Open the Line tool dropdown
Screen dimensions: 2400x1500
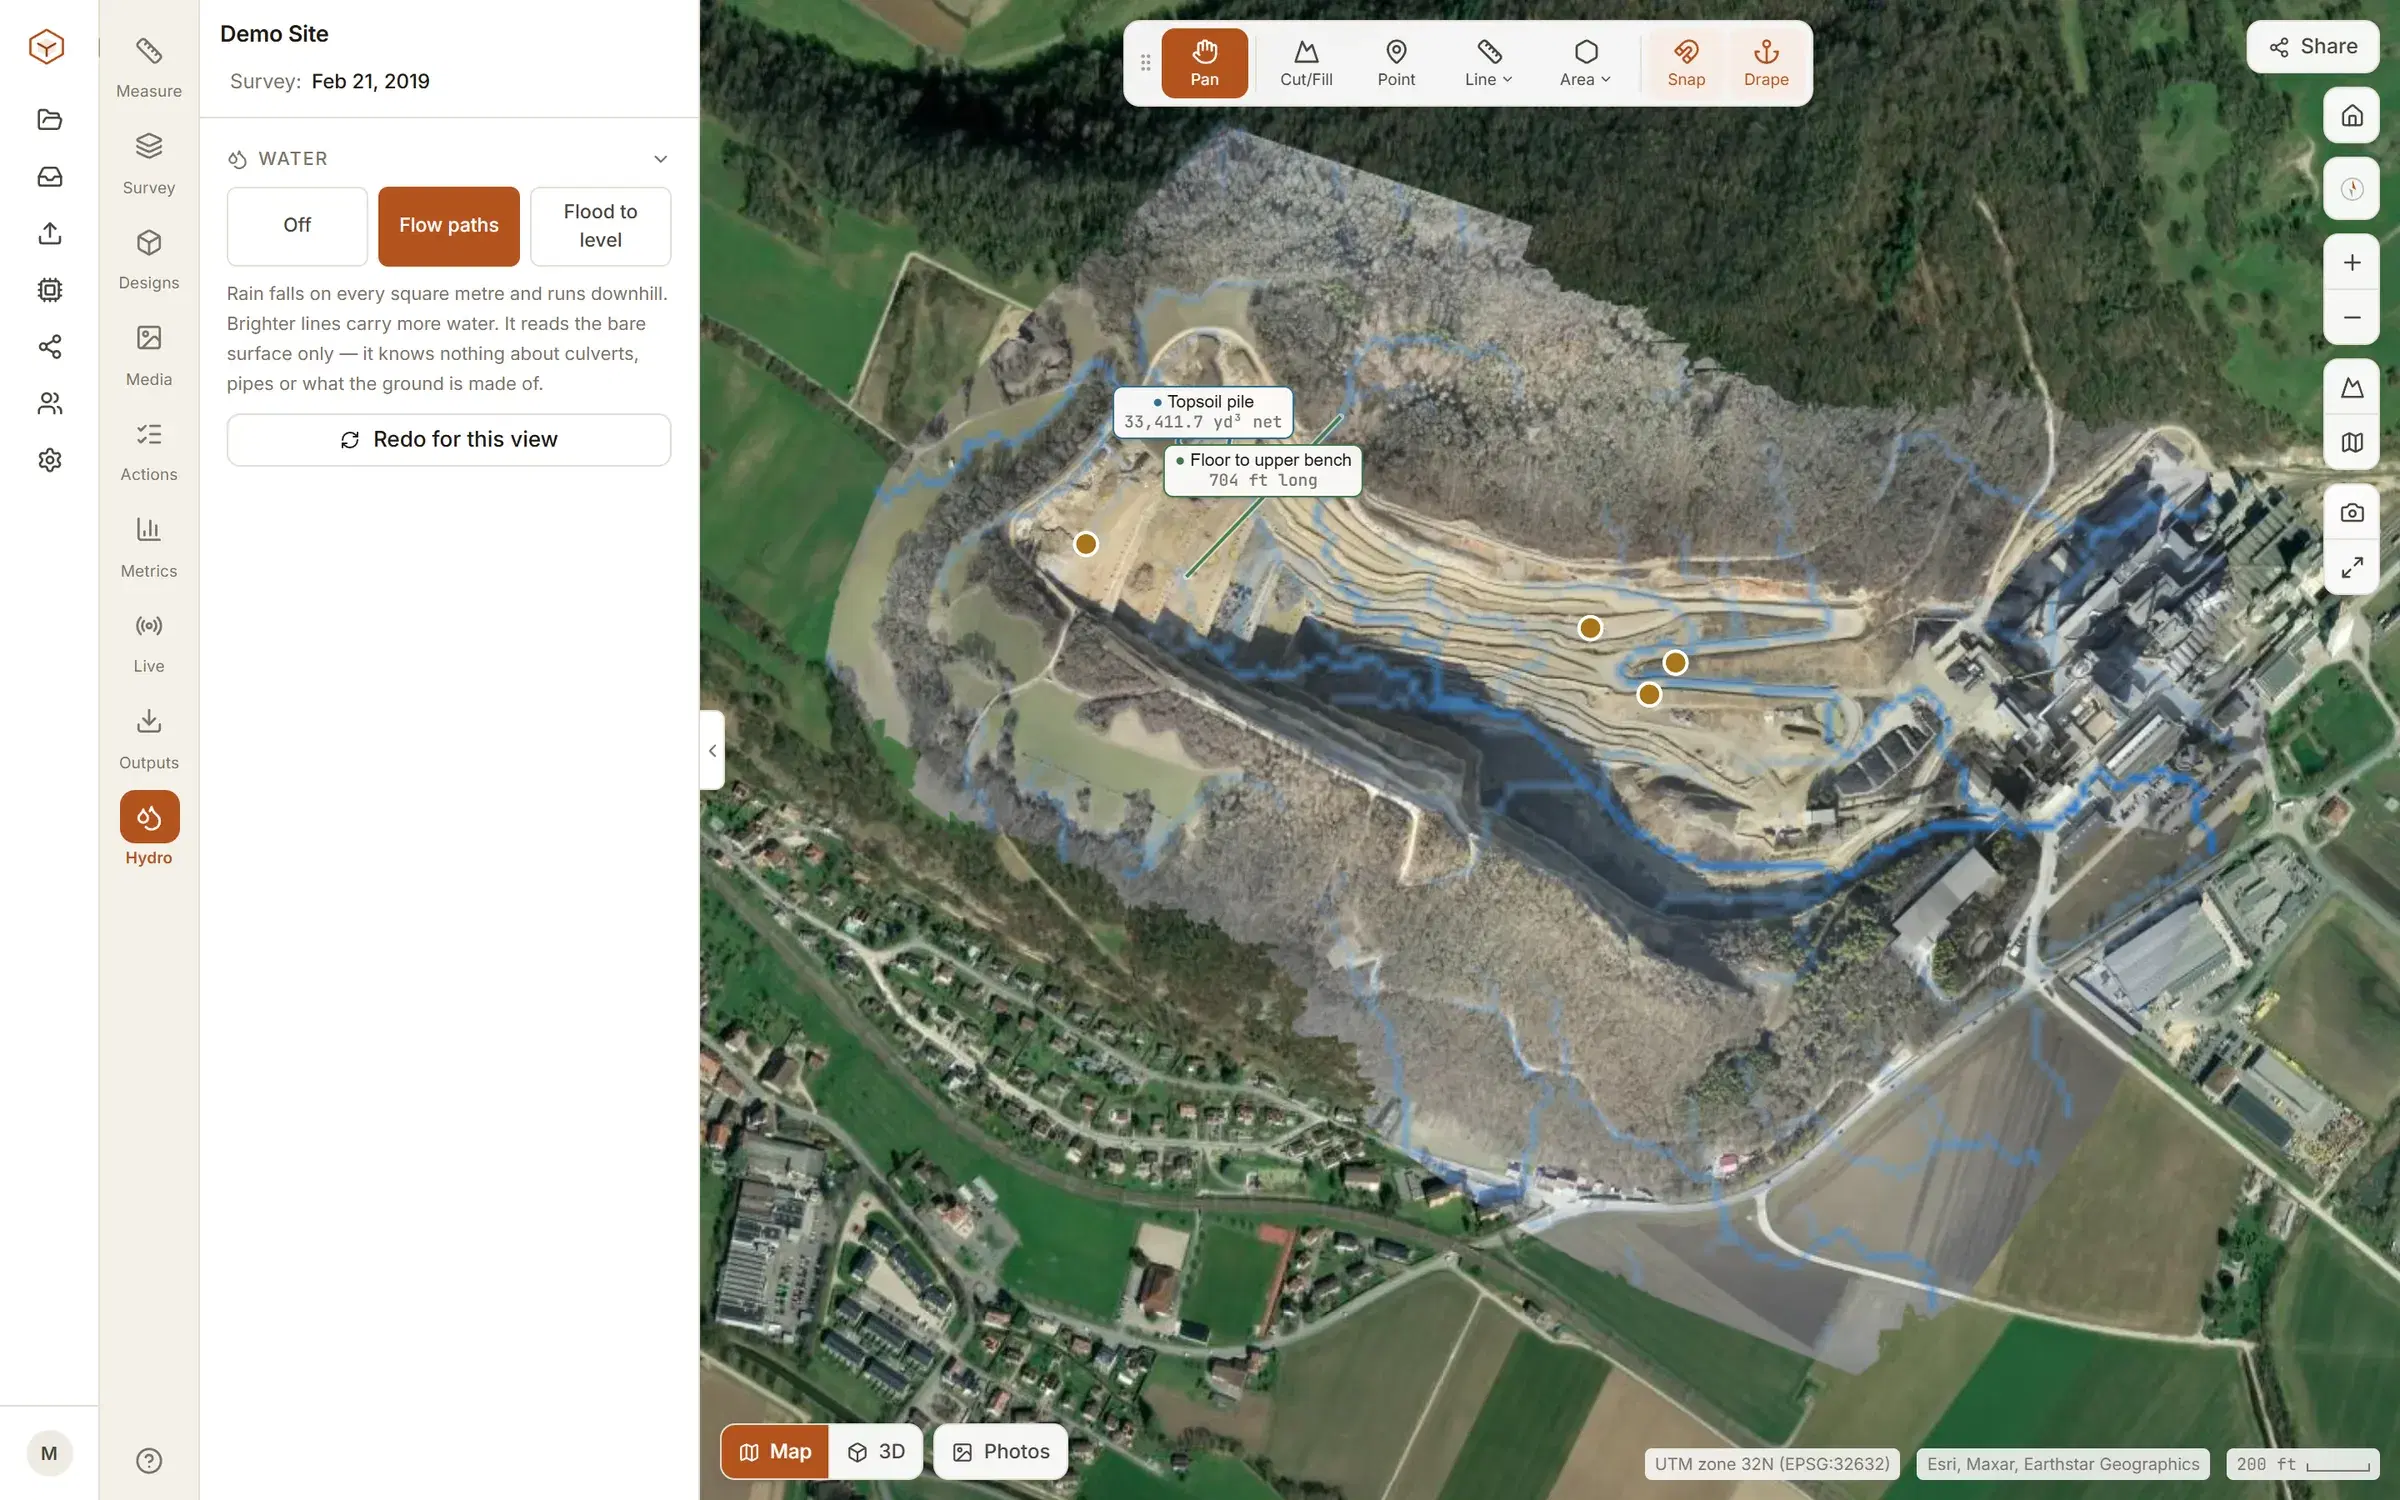(x=1488, y=63)
